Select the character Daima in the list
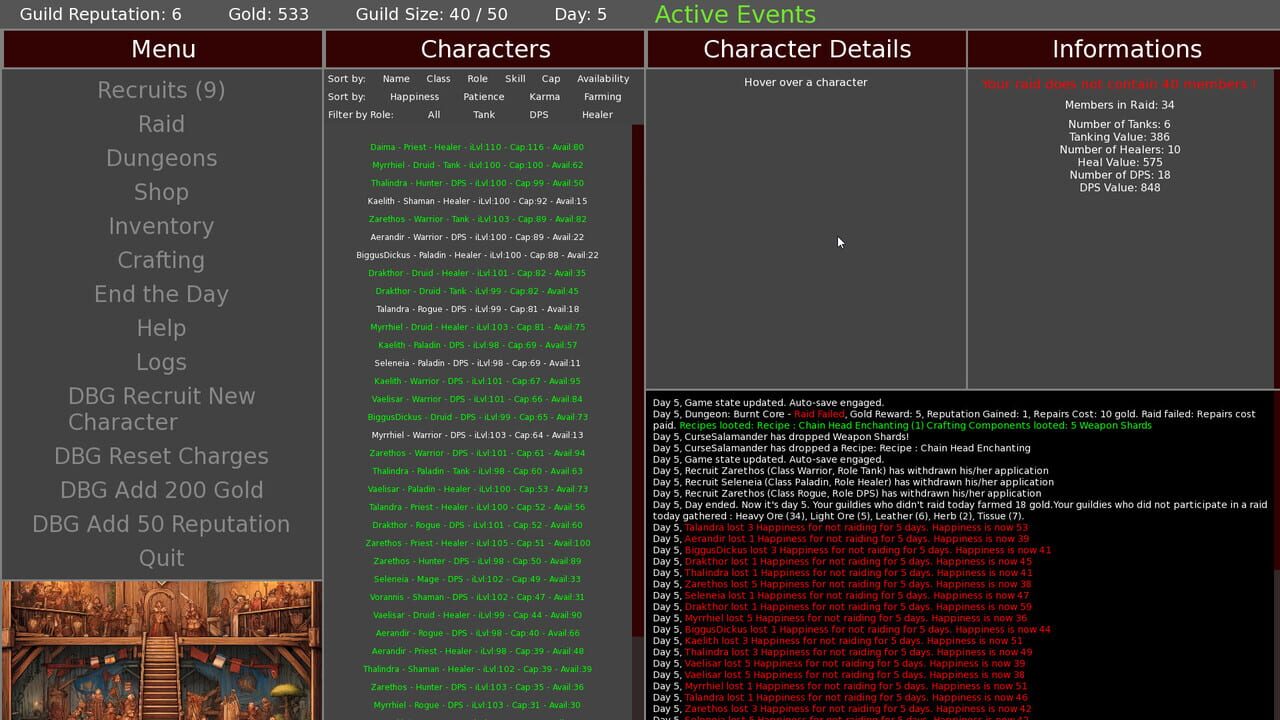This screenshot has height=720, width=1280. click(485, 147)
